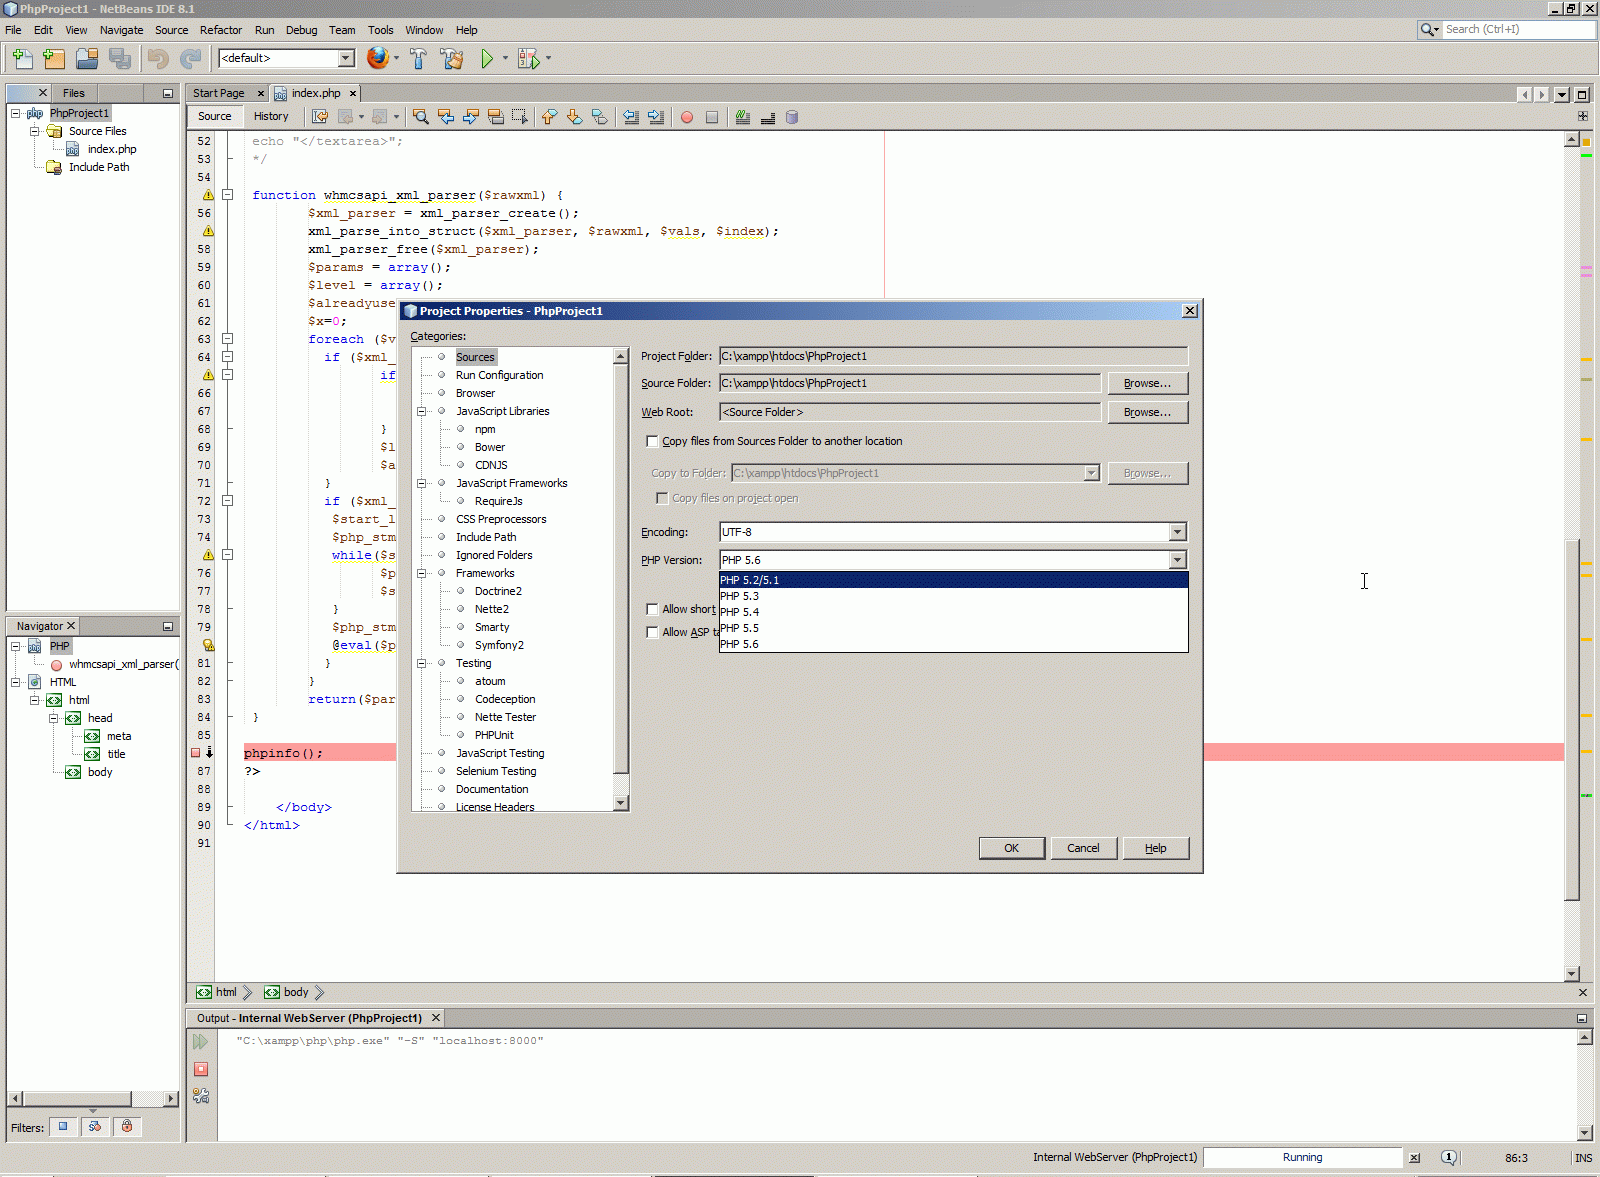Screen dimensions: 1600x1177
Task: Collapse the Frameworks category node
Action: pos(422,573)
